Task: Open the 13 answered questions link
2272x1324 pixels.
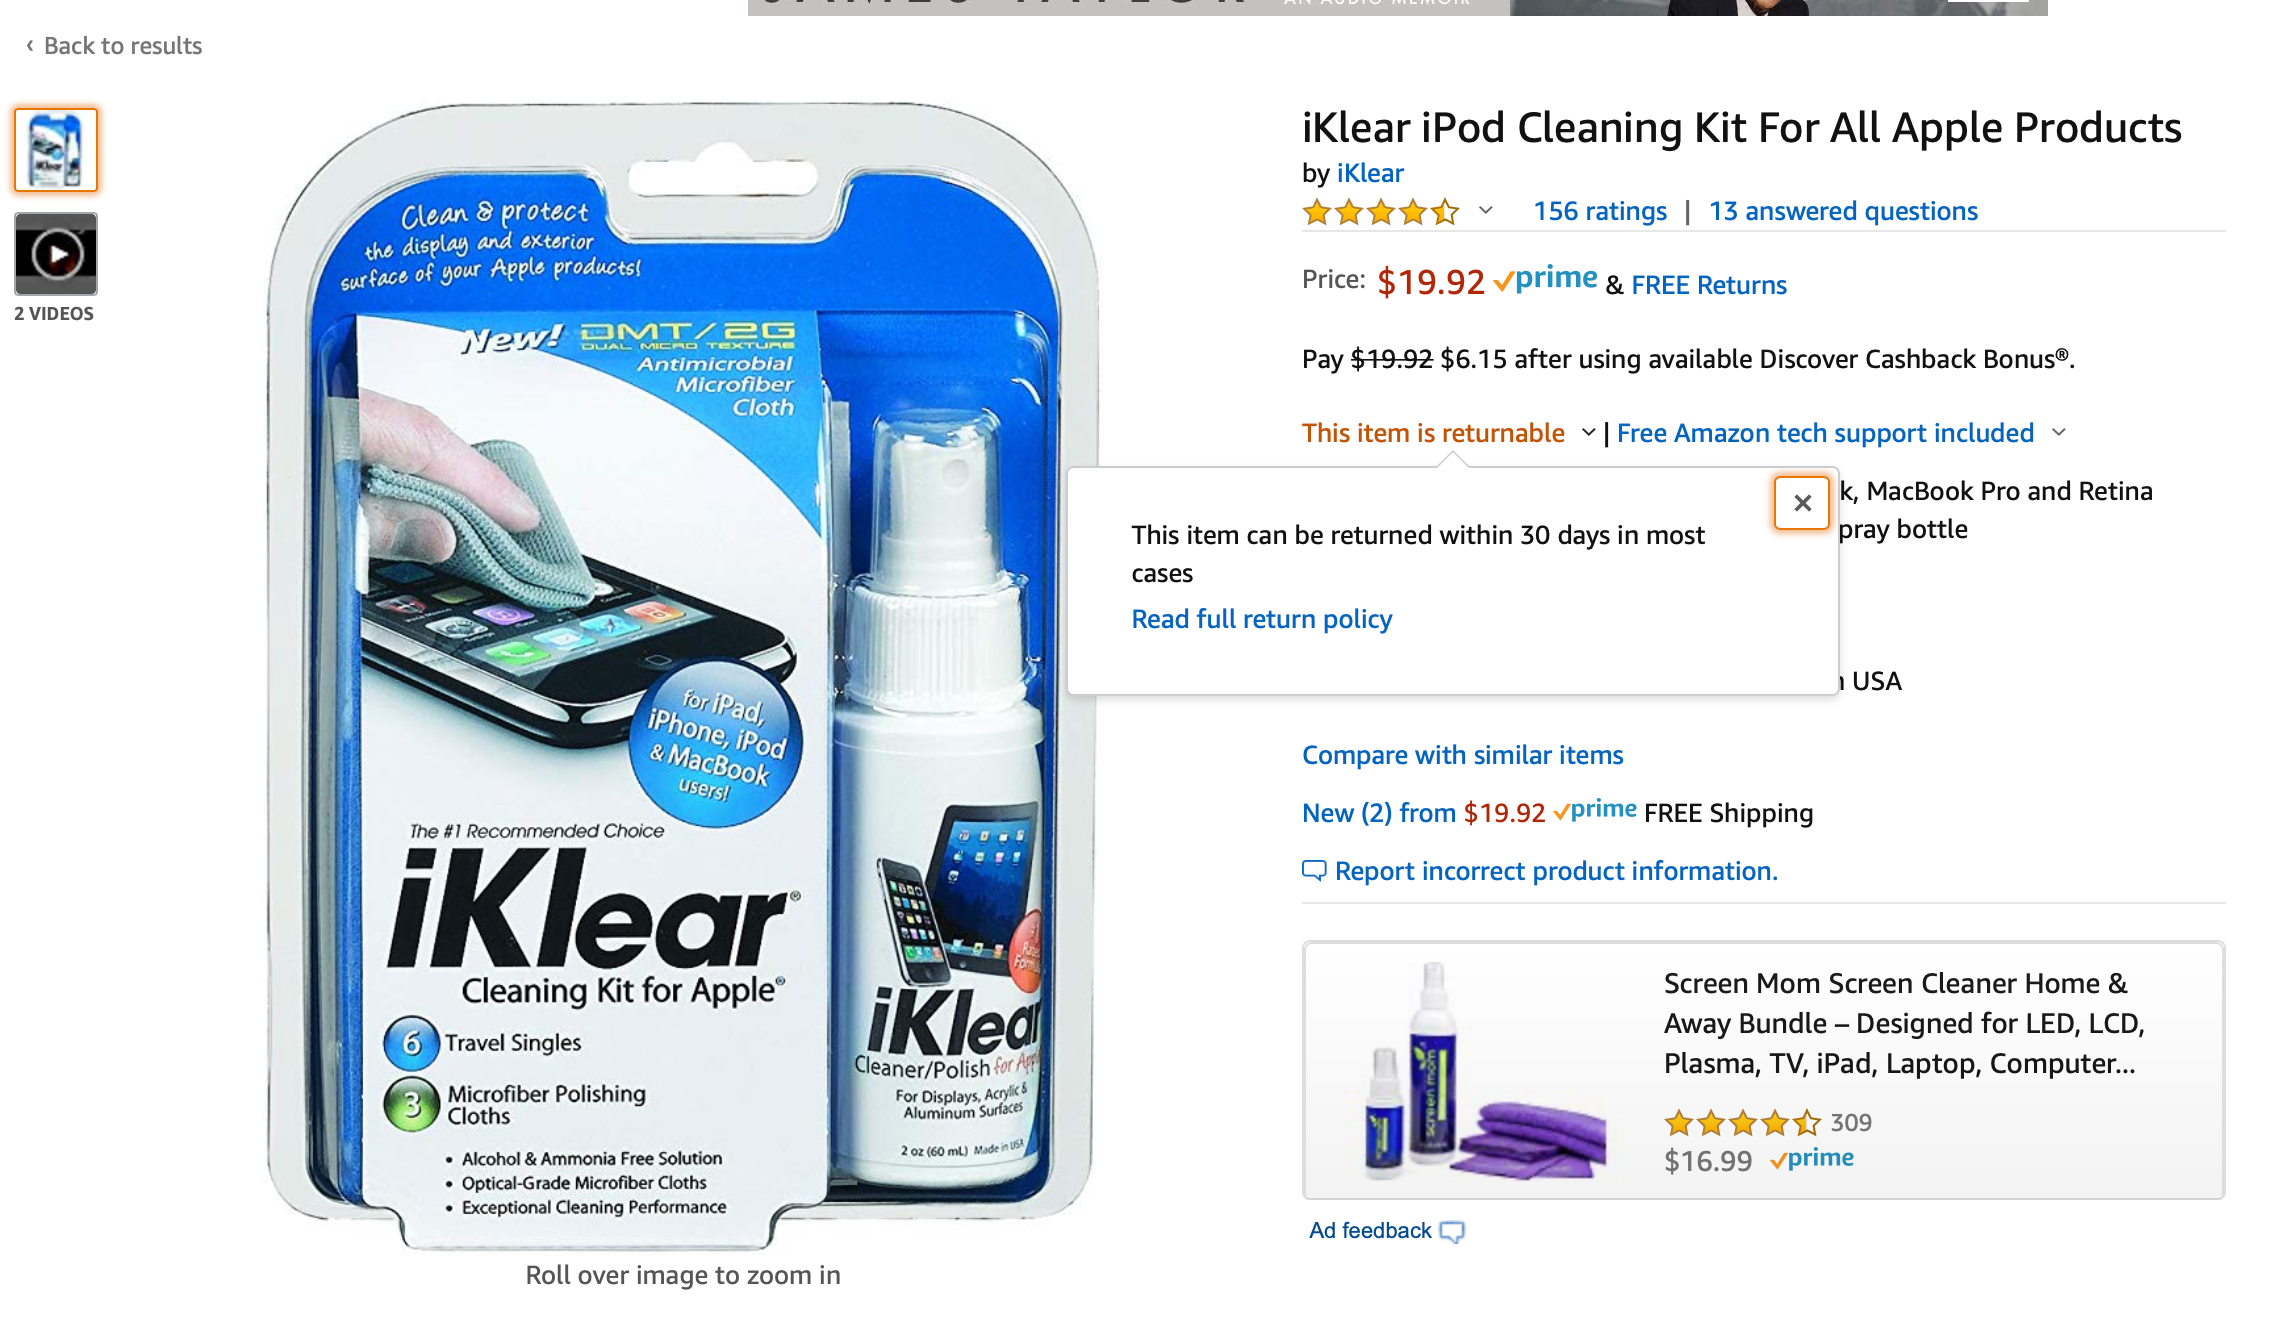Action: [x=1843, y=211]
